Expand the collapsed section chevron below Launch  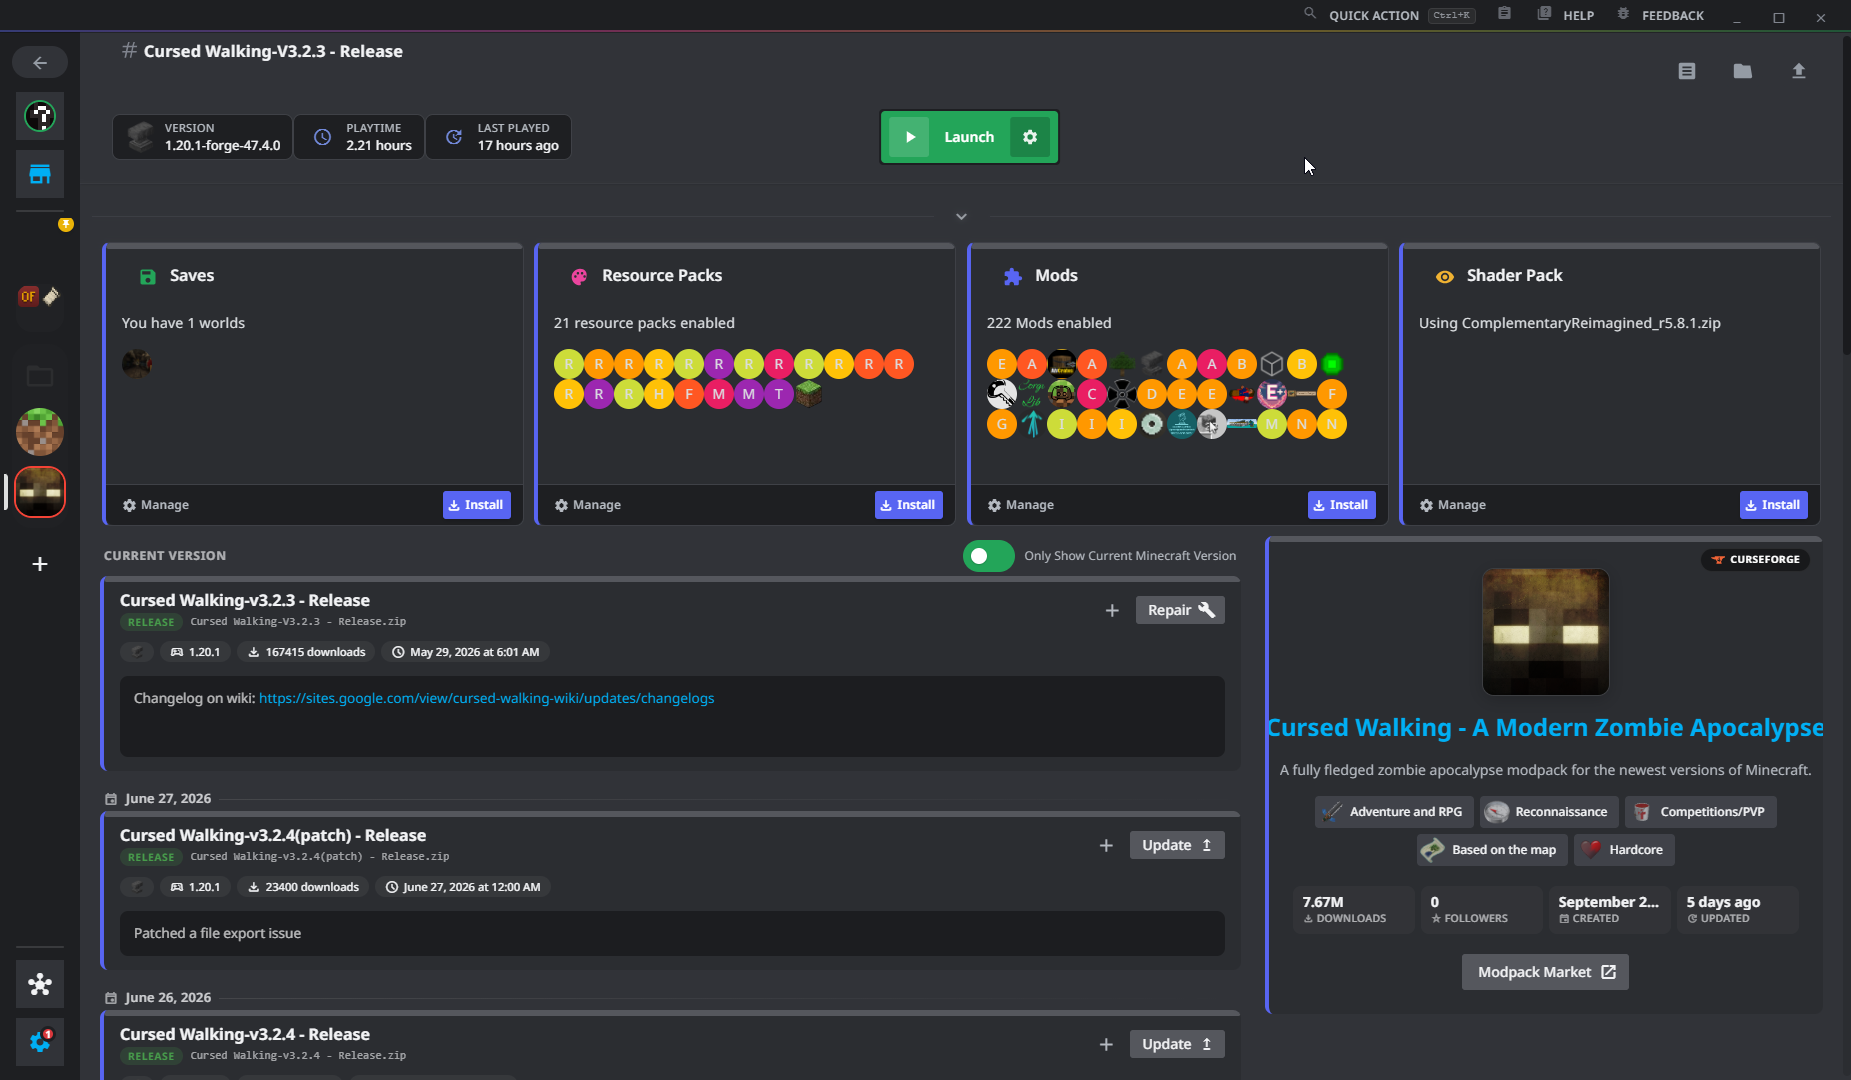(x=961, y=216)
